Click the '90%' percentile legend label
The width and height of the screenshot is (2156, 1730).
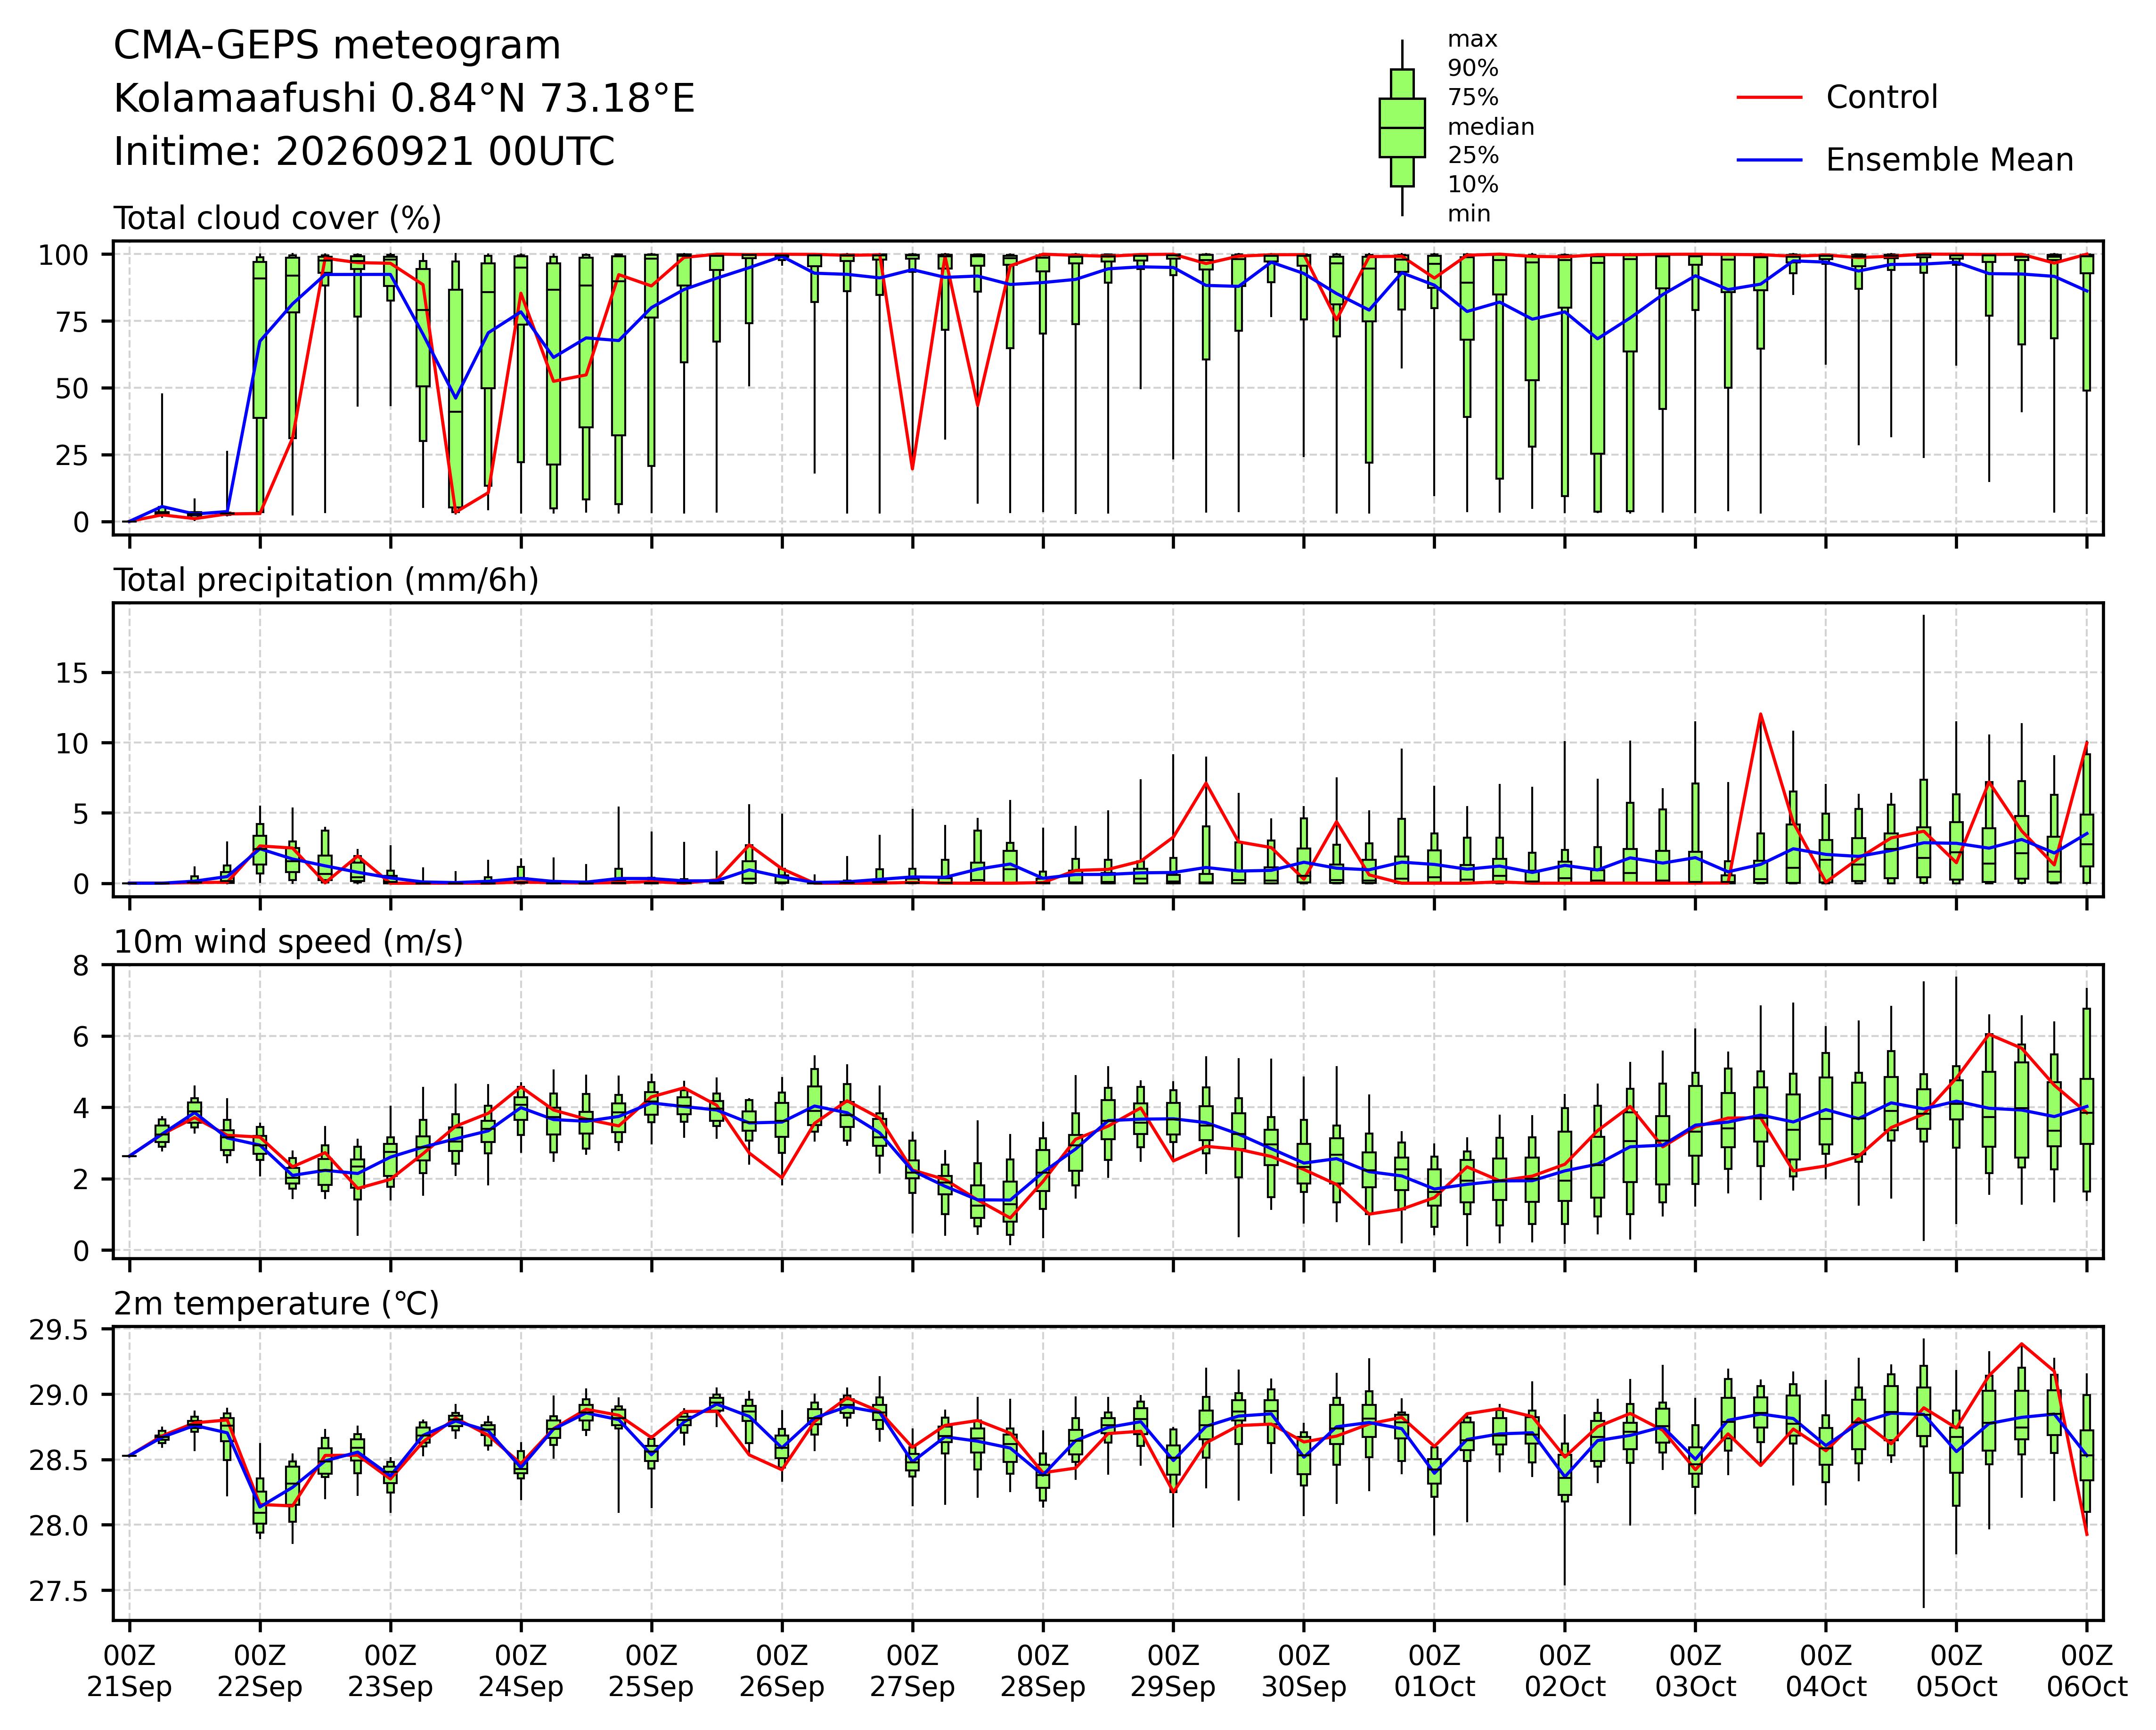(x=1473, y=69)
